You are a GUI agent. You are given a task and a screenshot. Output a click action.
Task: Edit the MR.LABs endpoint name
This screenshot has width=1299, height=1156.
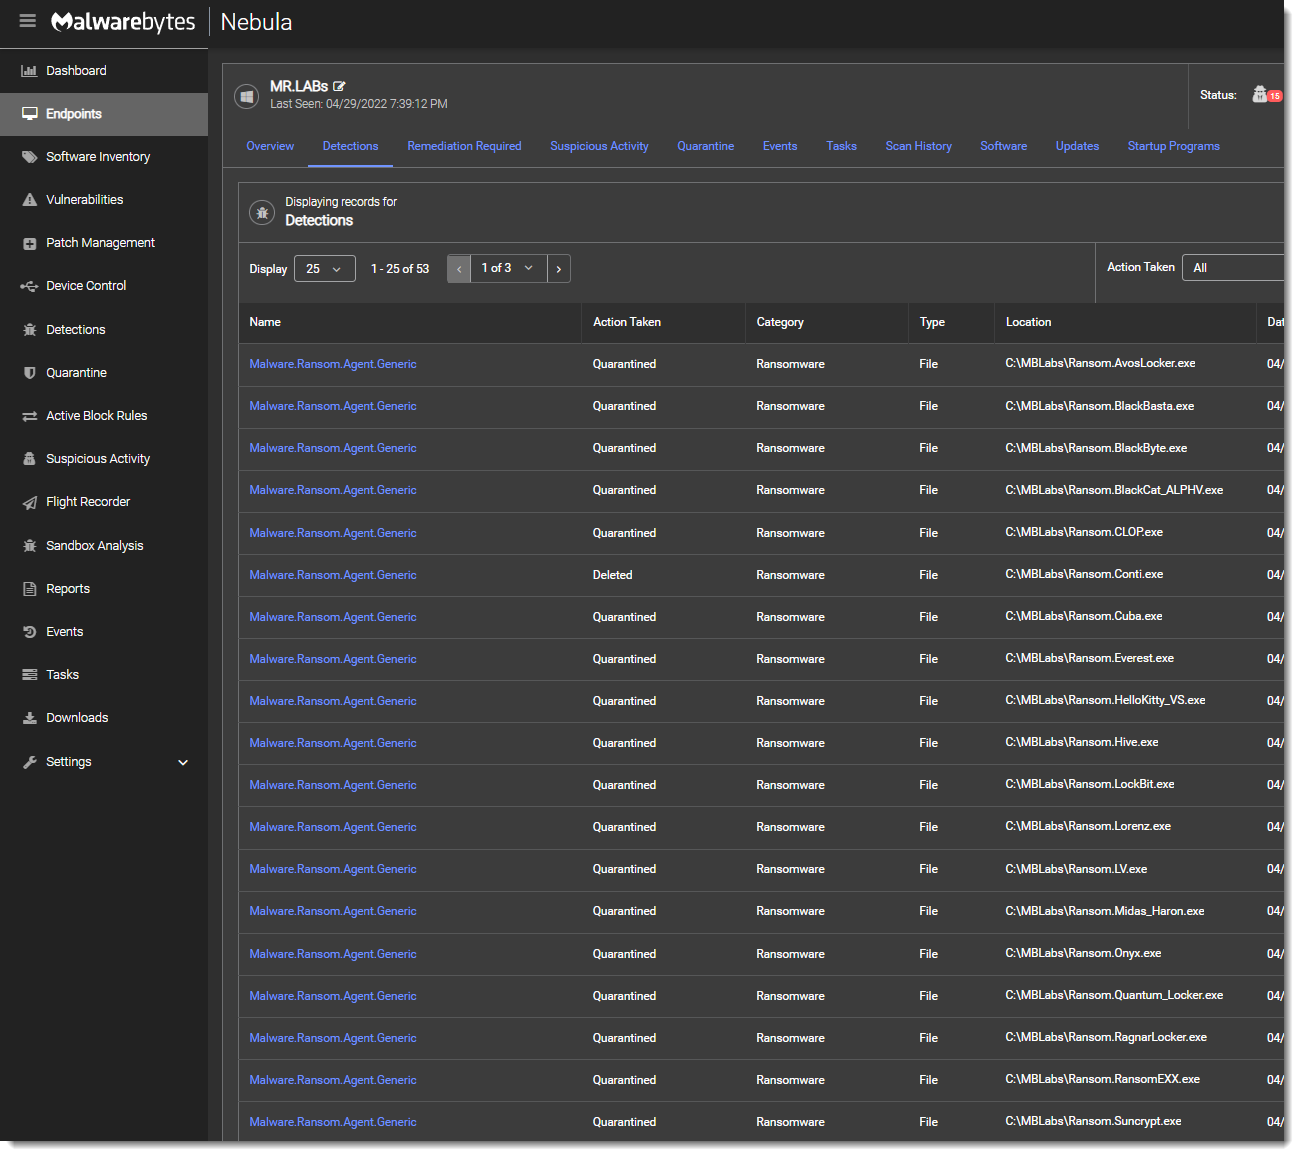[x=339, y=87]
